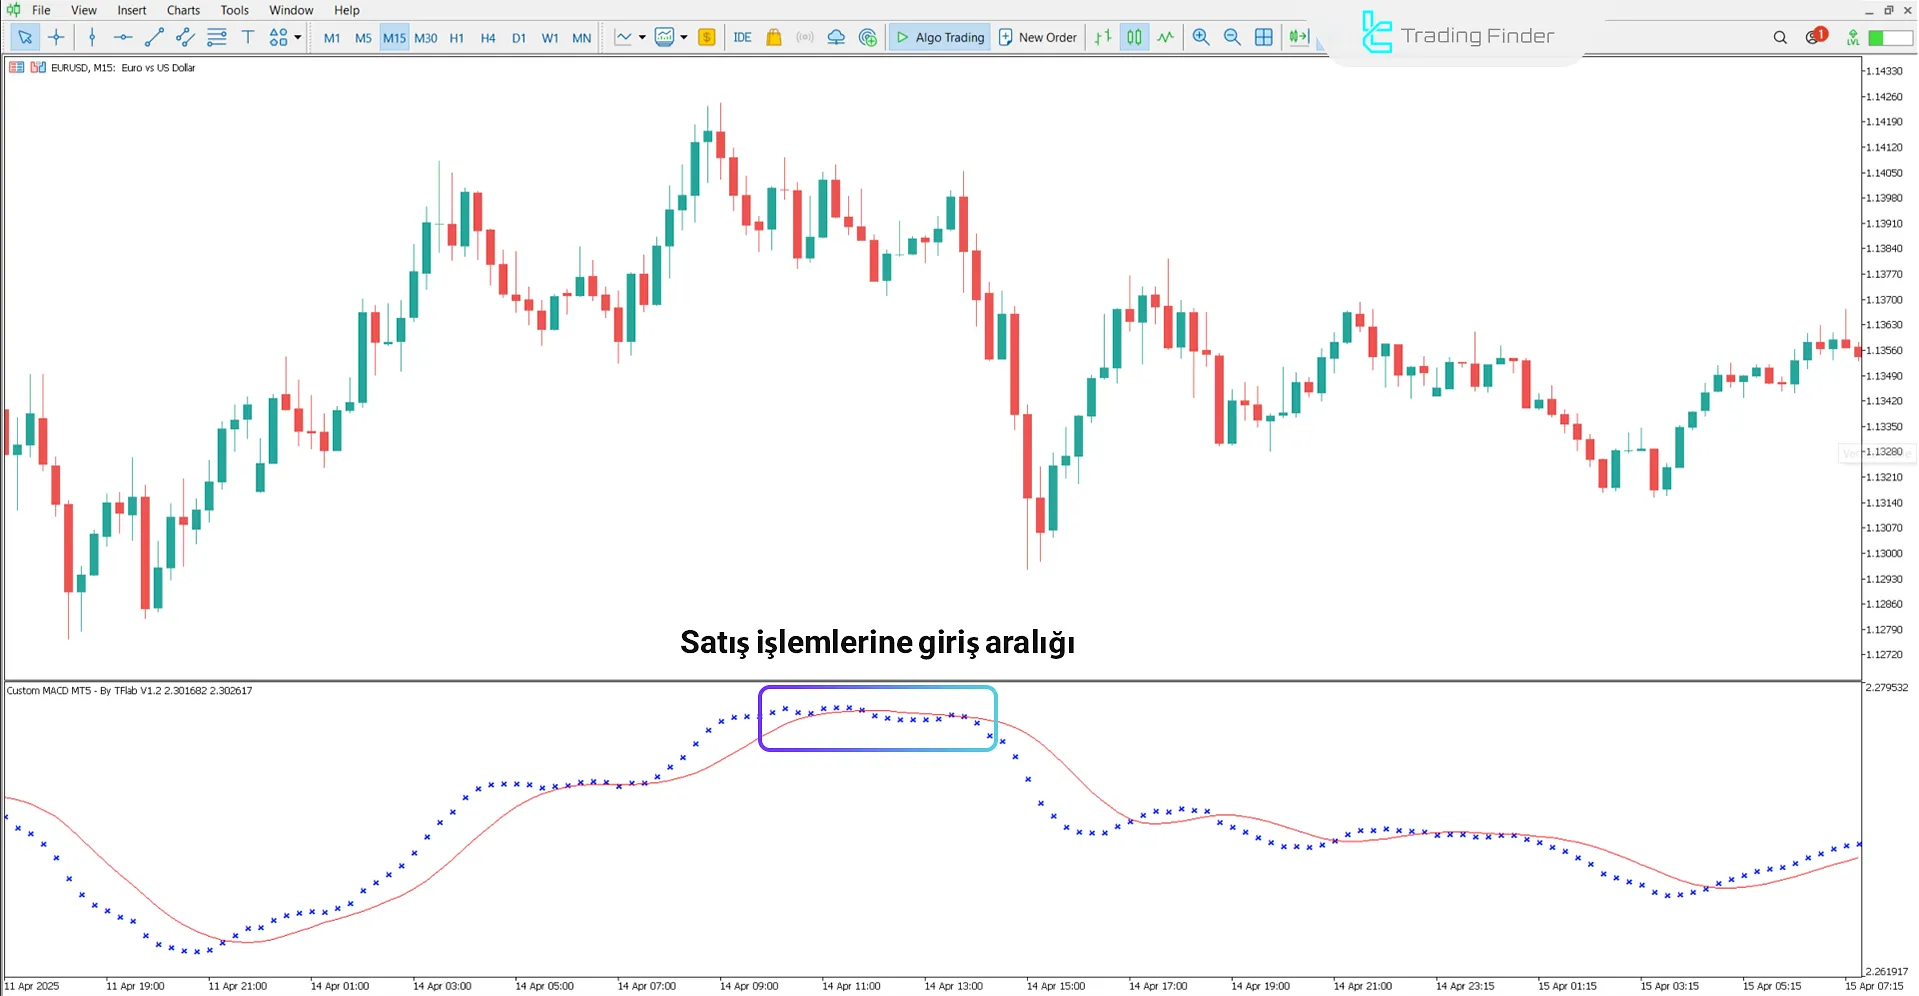
Task: Zoom out the chart
Action: pos(1232,37)
